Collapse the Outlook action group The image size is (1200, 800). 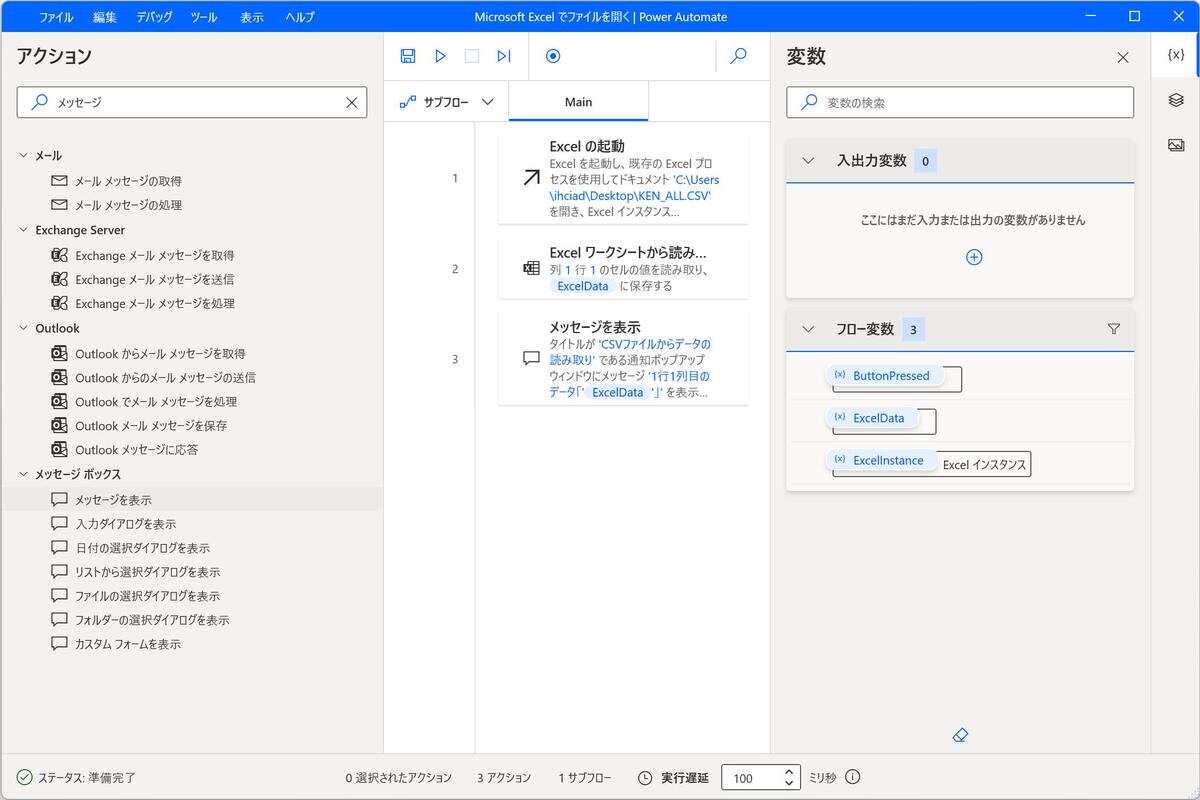[24, 328]
